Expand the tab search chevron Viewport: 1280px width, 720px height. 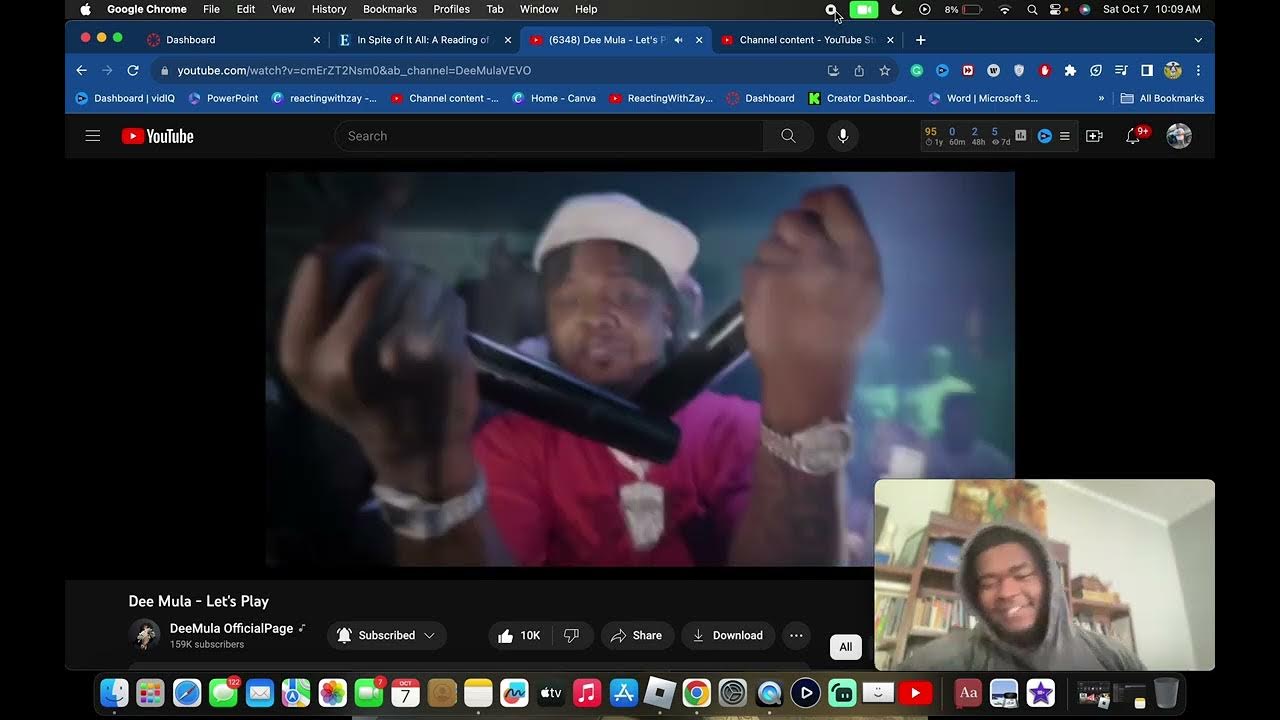pos(1198,40)
